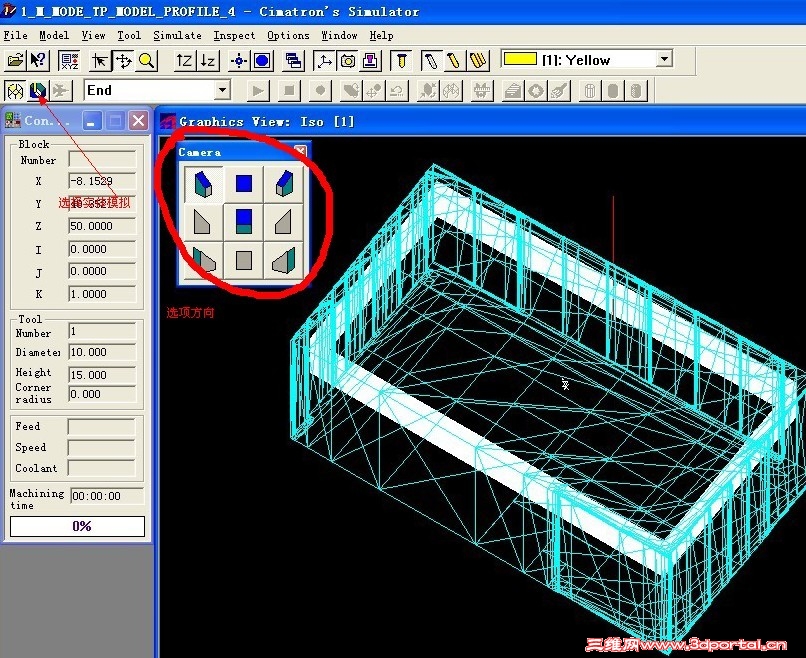This screenshot has width=806, height=658.
Task: Select the pick arrow tool
Action: [x=100, y=61]
